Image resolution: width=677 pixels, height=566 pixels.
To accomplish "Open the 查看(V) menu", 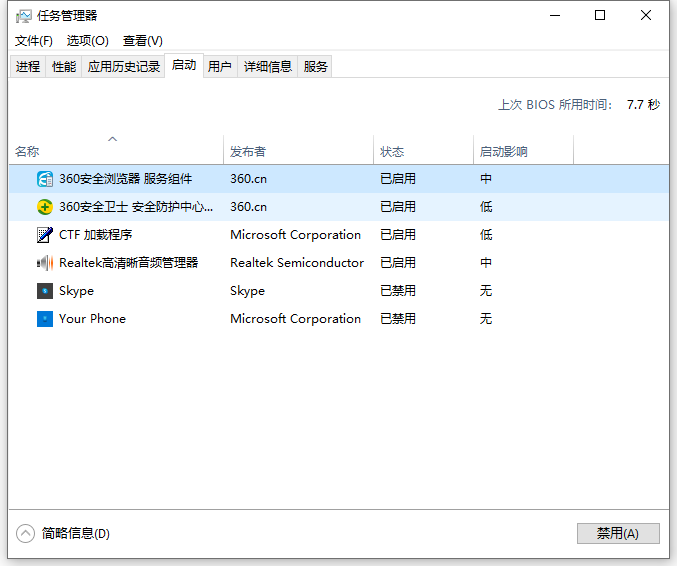I will coord(142,41).
